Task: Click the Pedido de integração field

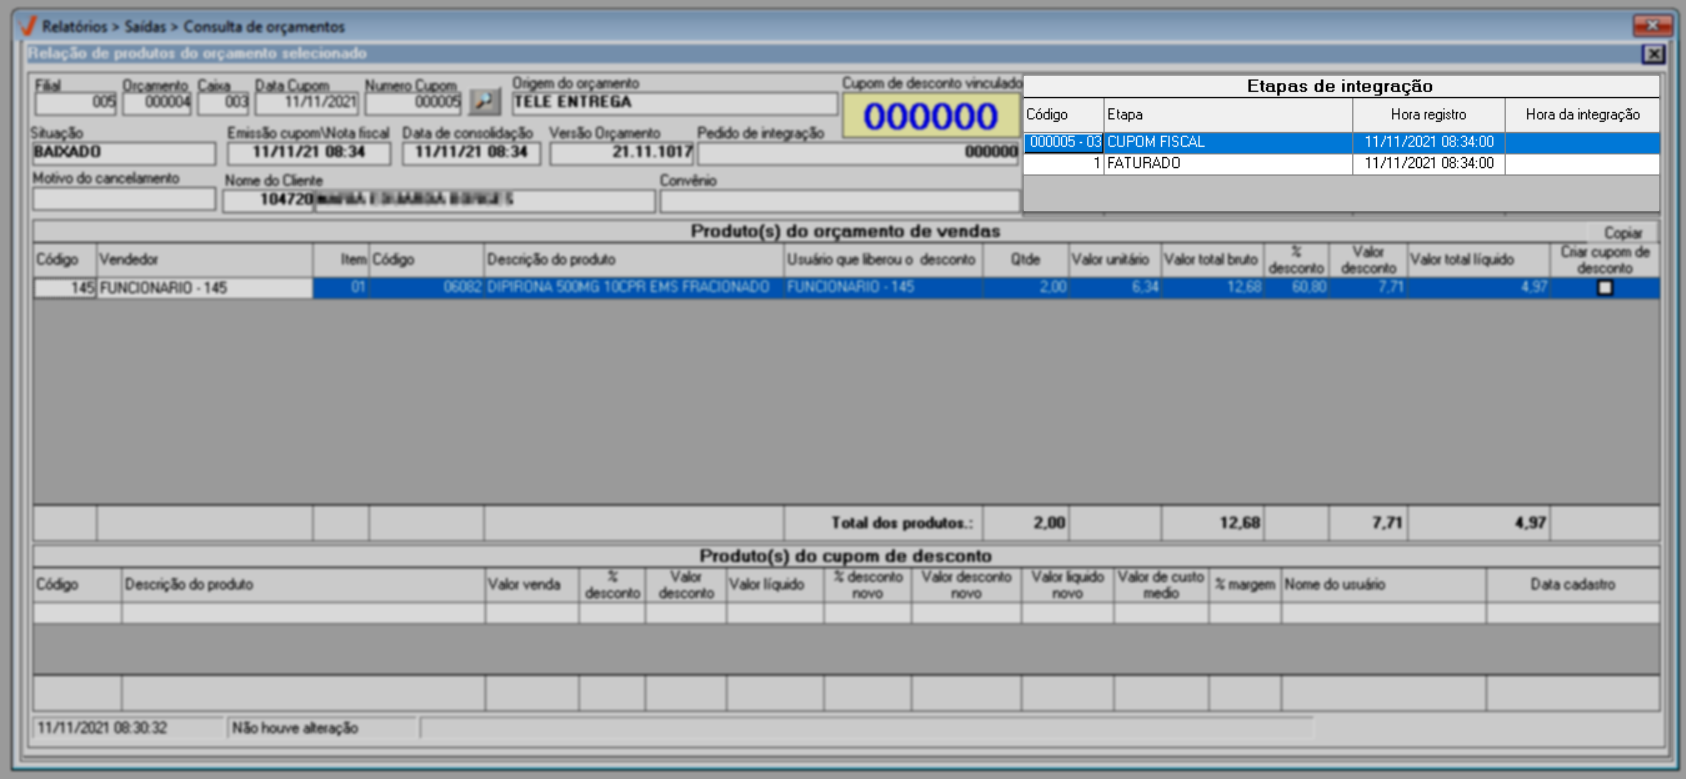Action: [858, 153]
